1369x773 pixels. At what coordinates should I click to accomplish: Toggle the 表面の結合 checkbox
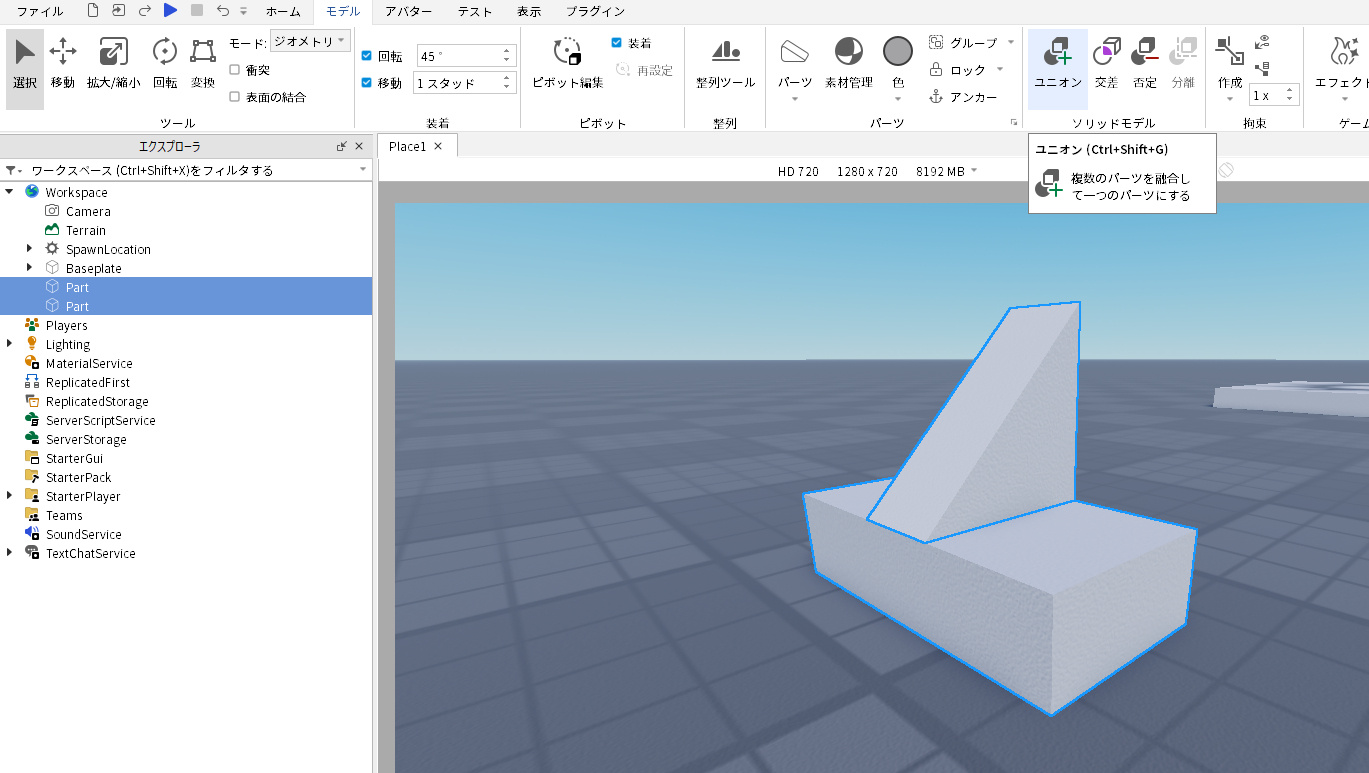(234, 96)
